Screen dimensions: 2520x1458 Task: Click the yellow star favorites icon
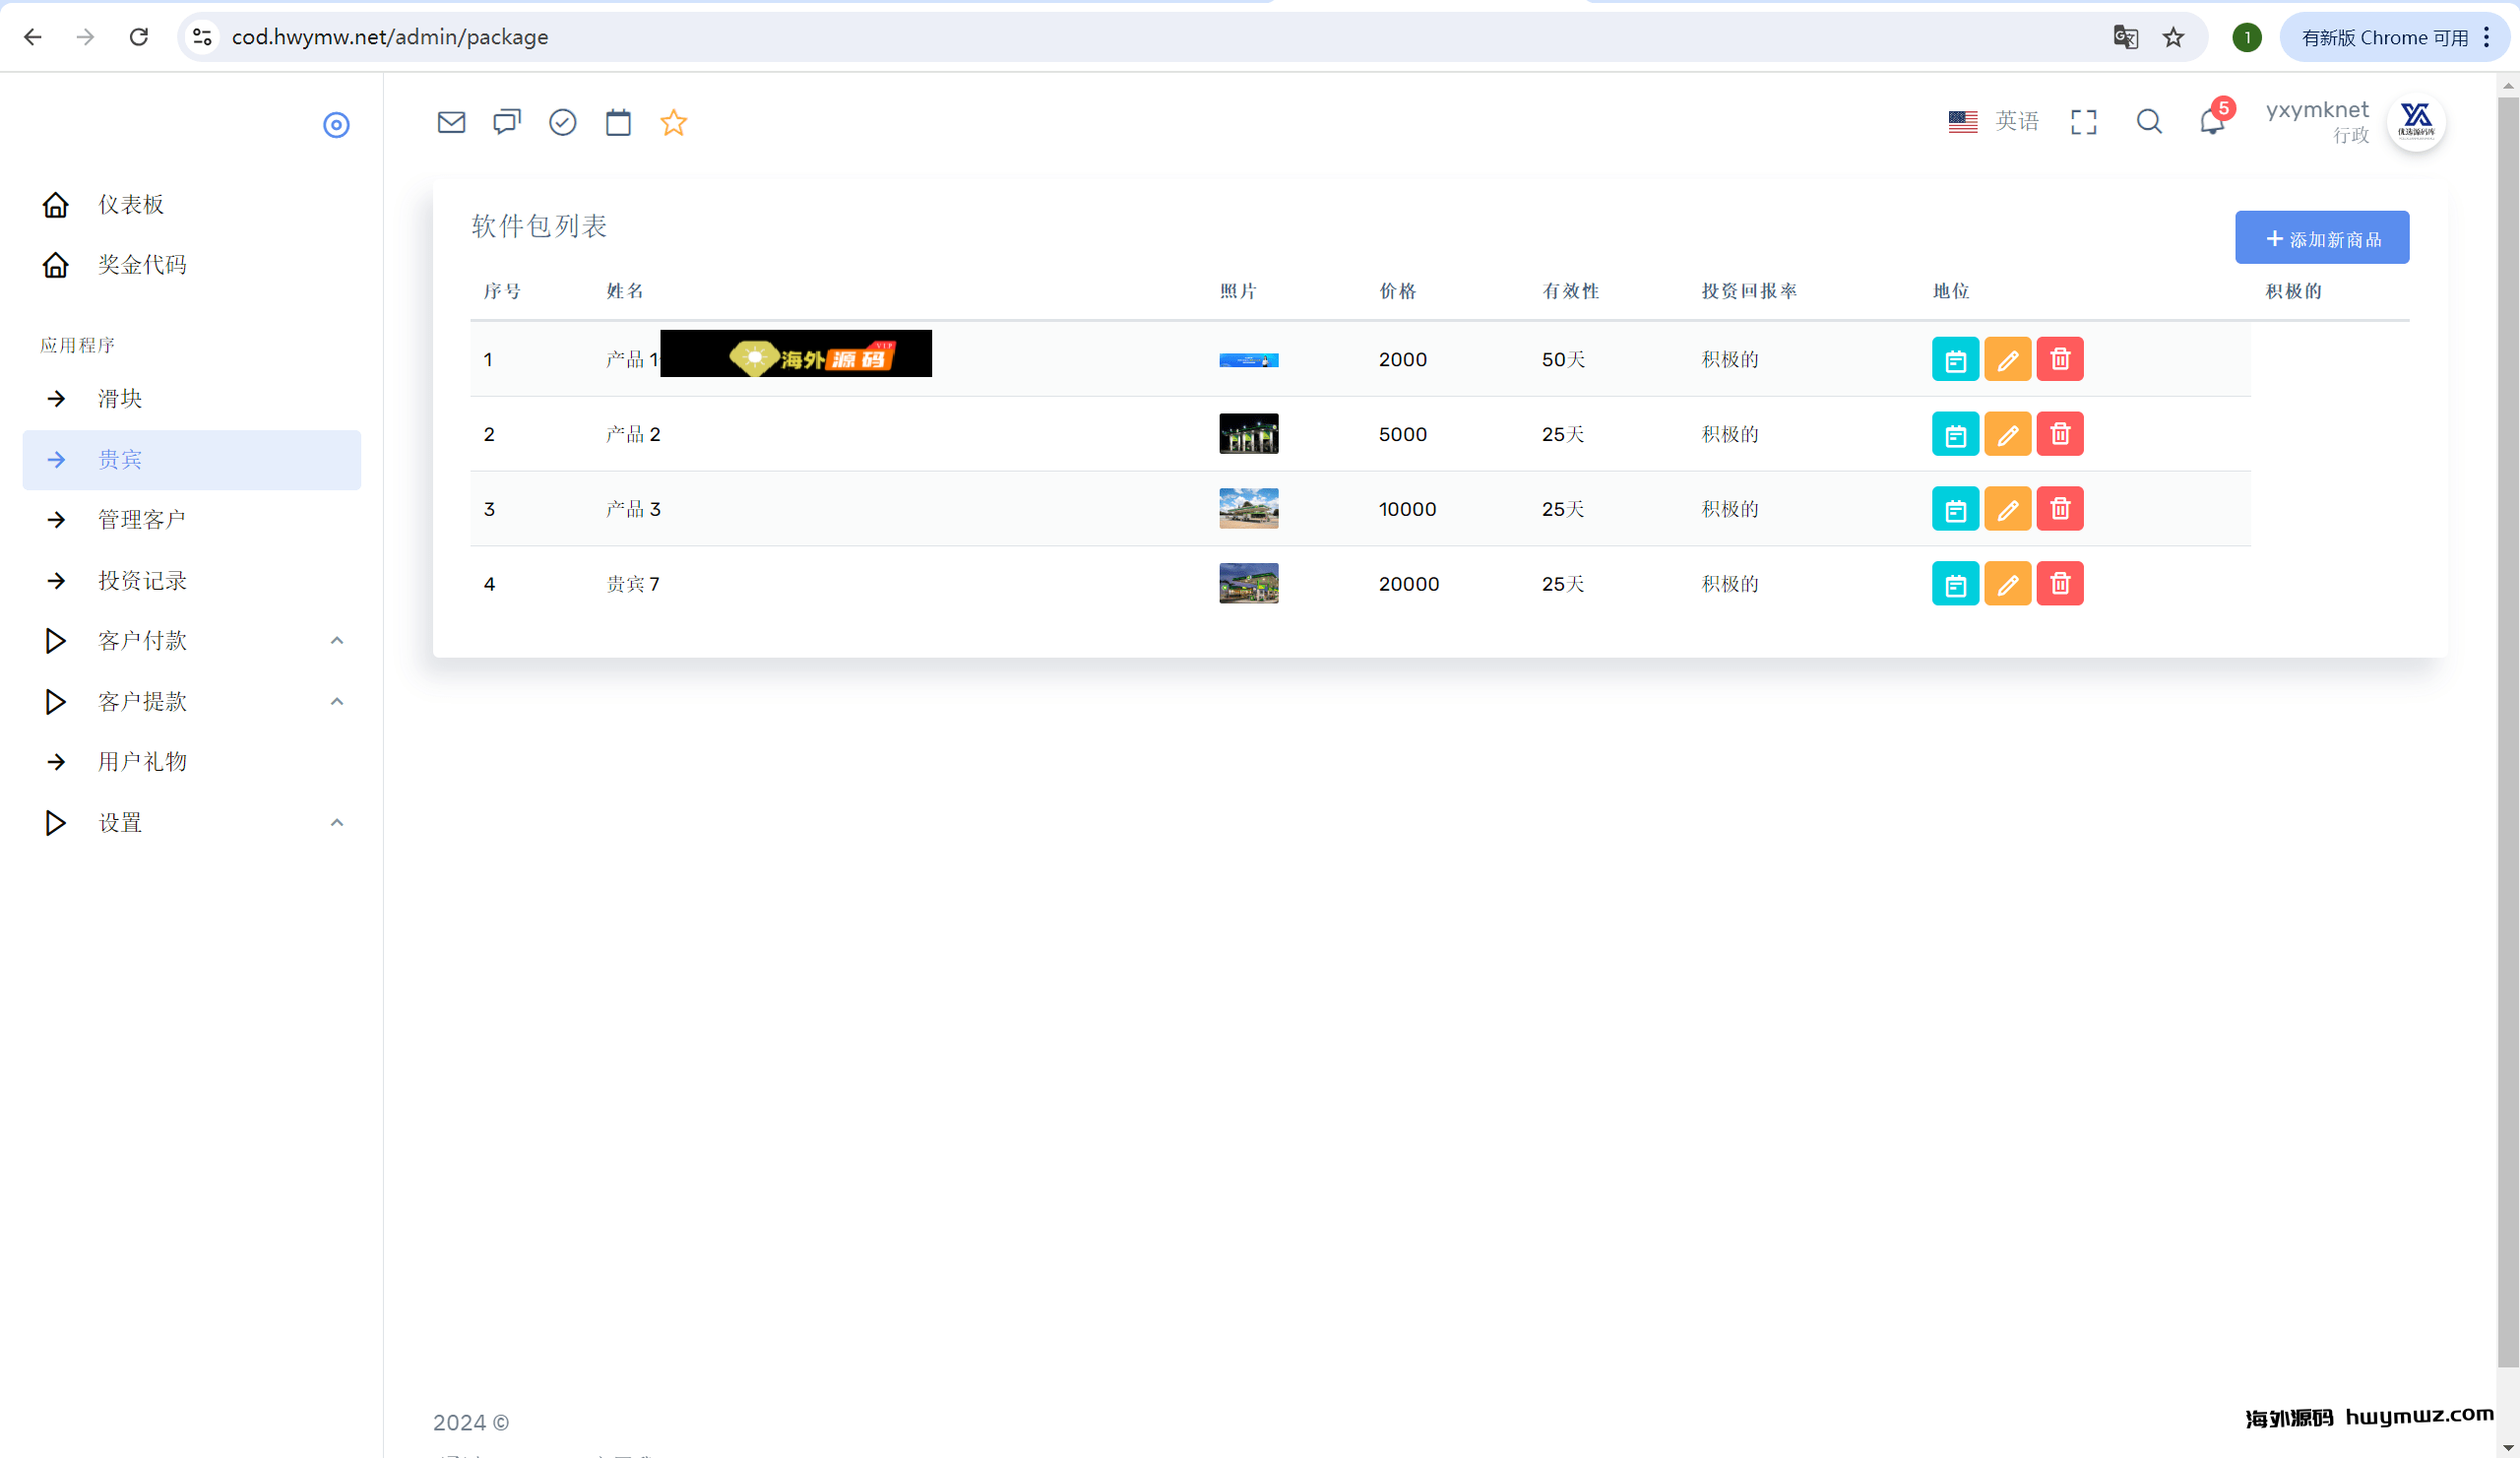(673, 122)
